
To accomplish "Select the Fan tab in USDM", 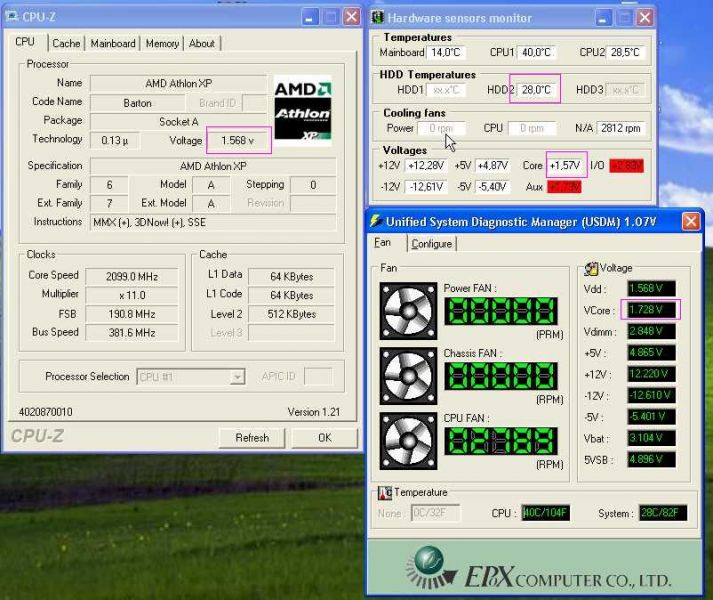I will (x=382, y=242).
